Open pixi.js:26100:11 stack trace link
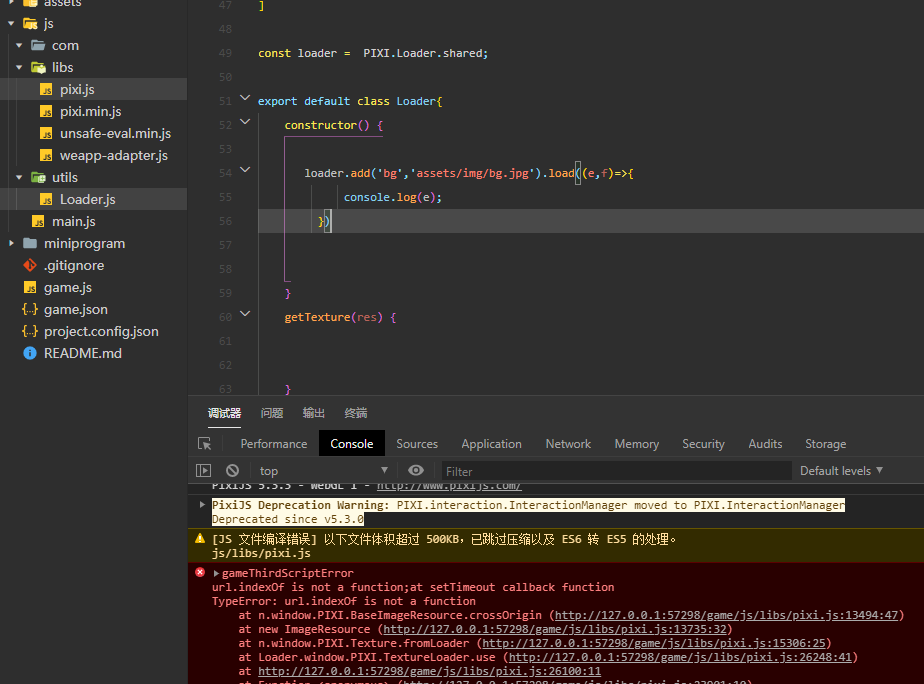 (430, 671)
